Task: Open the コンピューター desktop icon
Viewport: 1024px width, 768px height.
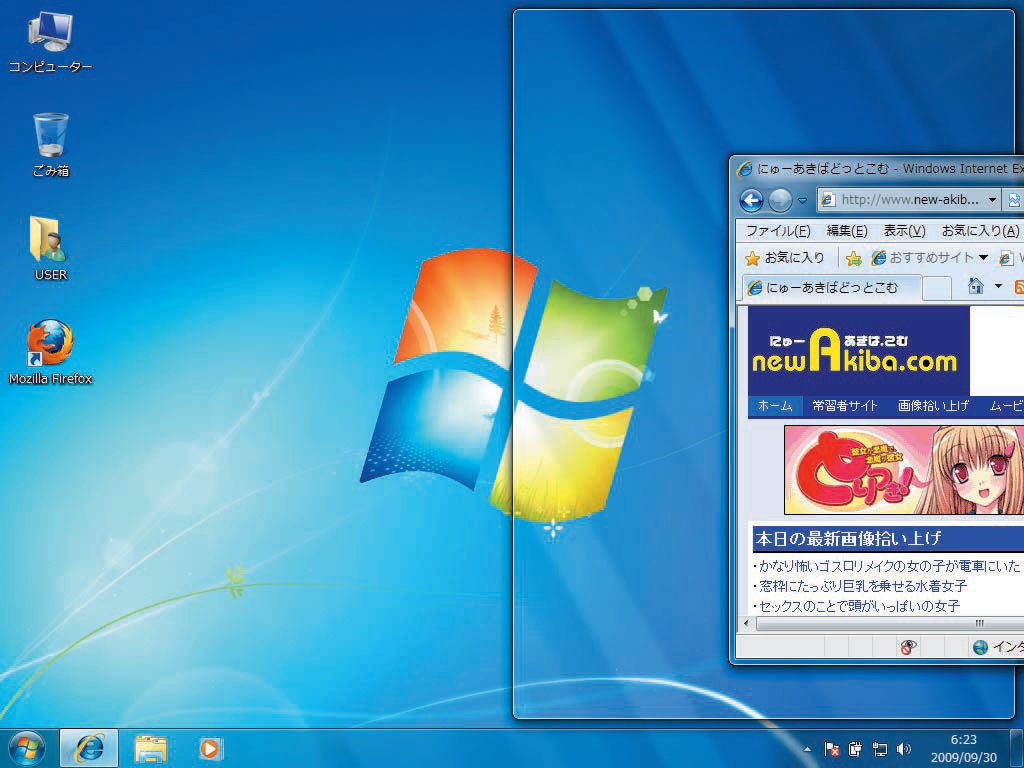Action: 50,42
